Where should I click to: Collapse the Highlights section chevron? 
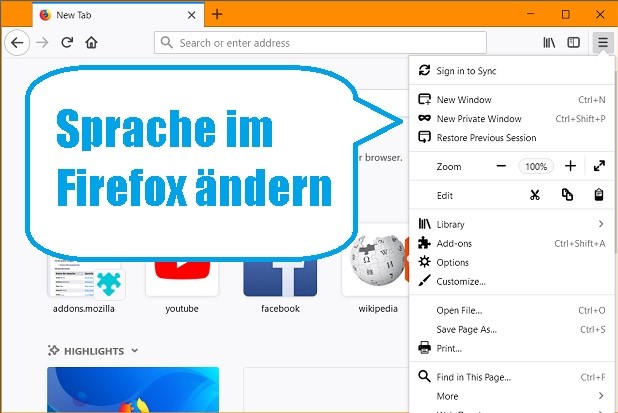point(135,350)
